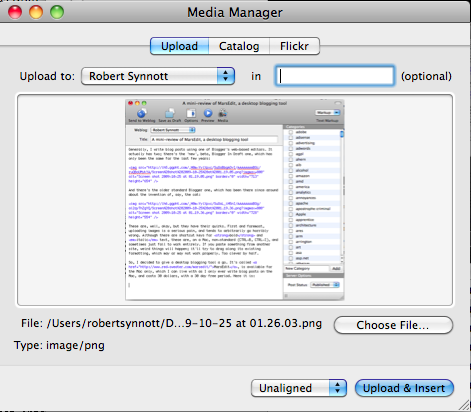The height and width of the screenshot is (412, 471).
Task: Open the Unaligned alignment dropdown
Action: 299,388
